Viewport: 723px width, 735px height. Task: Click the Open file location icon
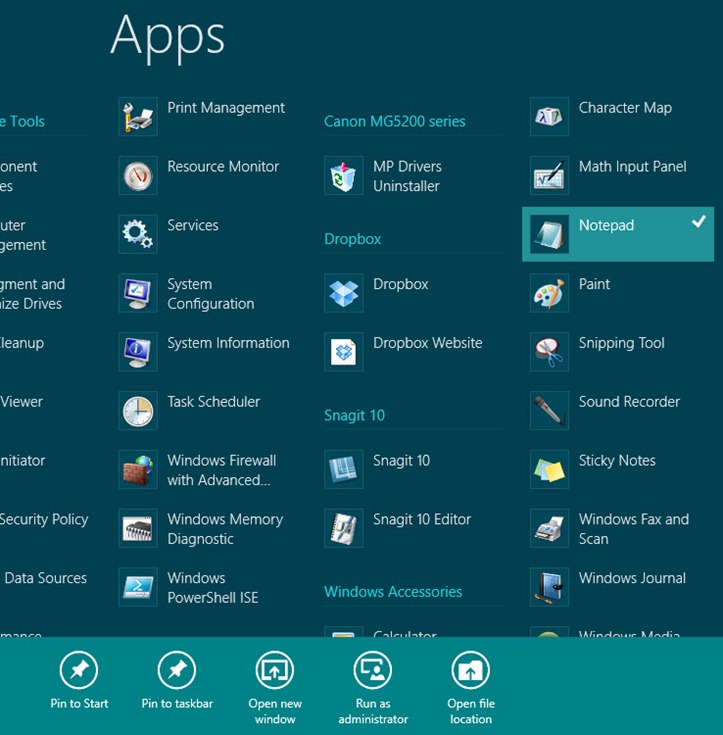[x=471, y=670]
